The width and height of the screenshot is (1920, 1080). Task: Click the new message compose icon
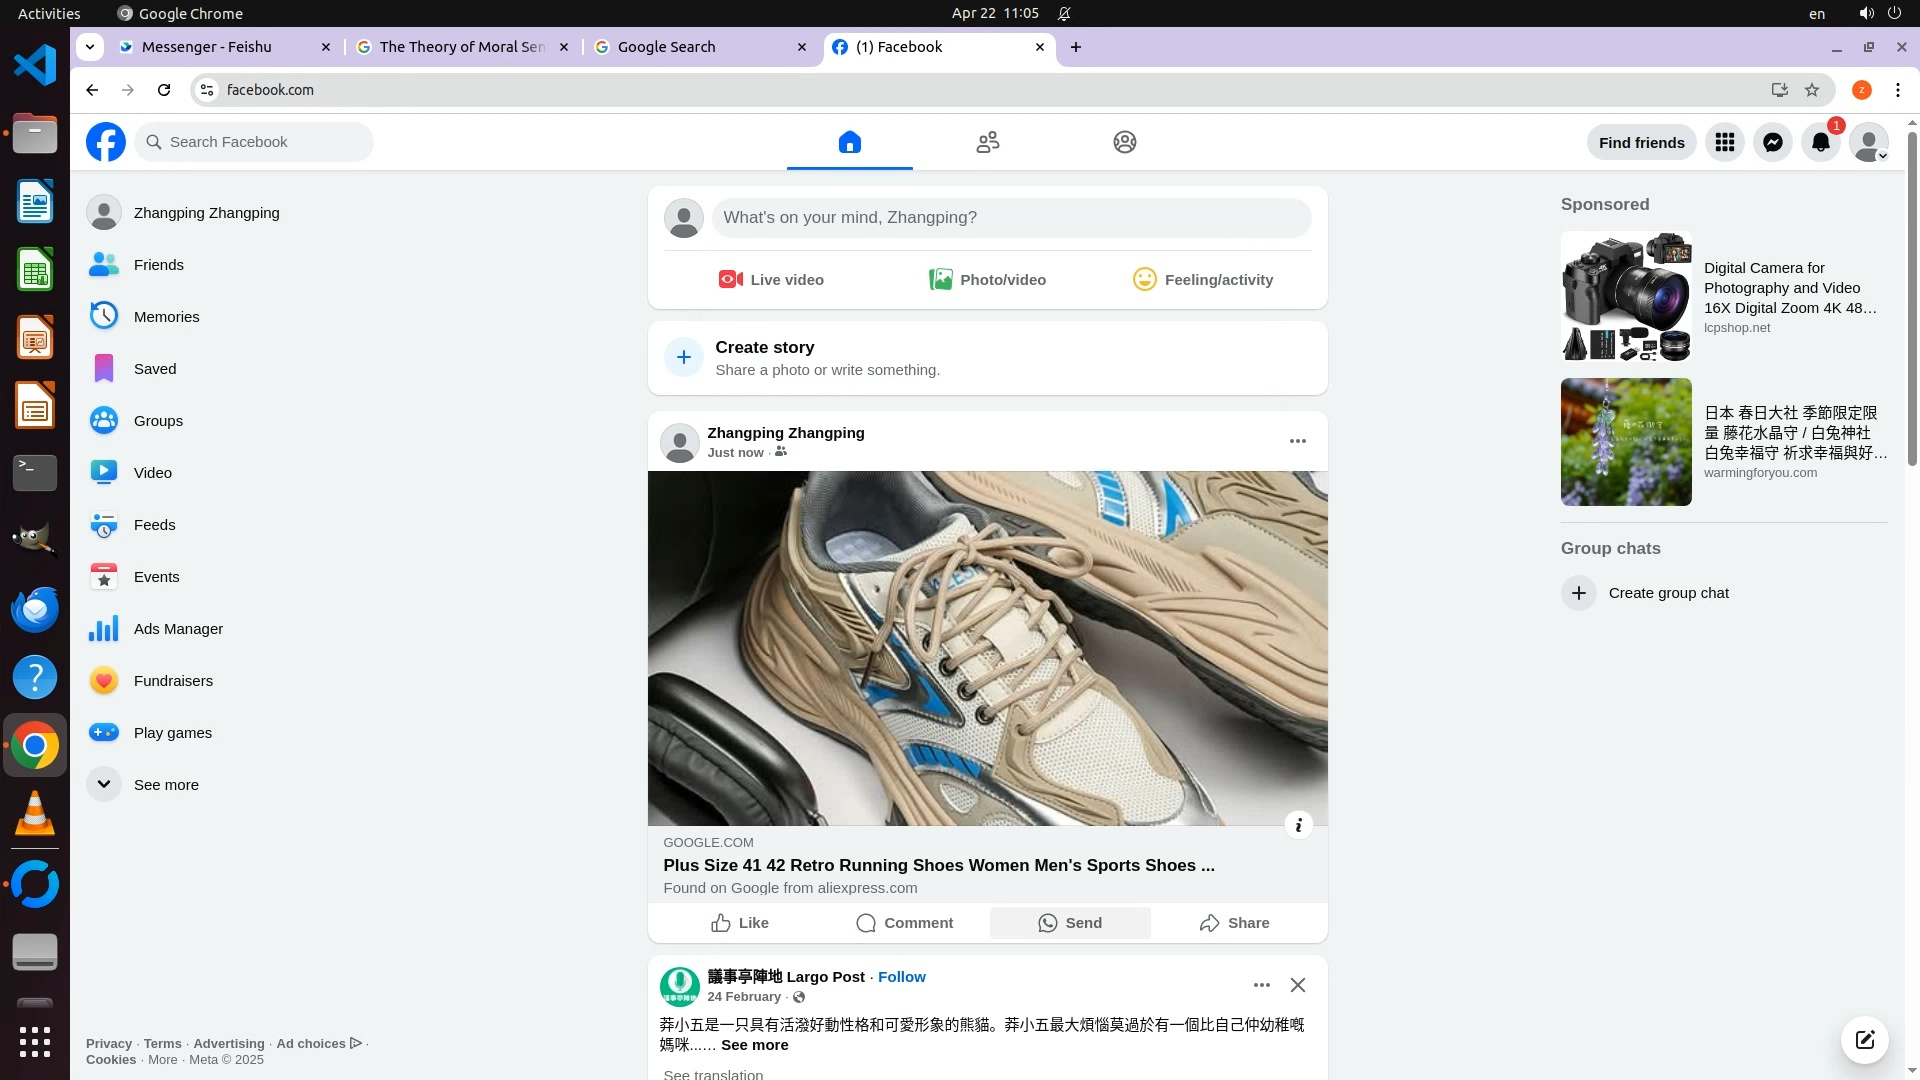[x=1864, y=1039]
